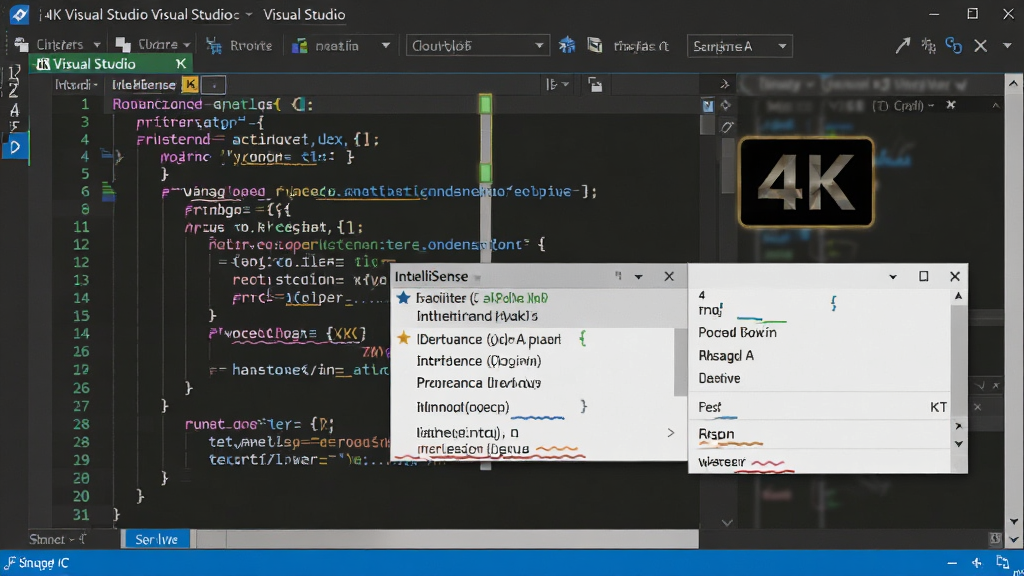Image resolution: width=1024 pixels, height=576 pixels.
Task: Click the icon right of diagonal arrow
Action: (x=928, y=45)
